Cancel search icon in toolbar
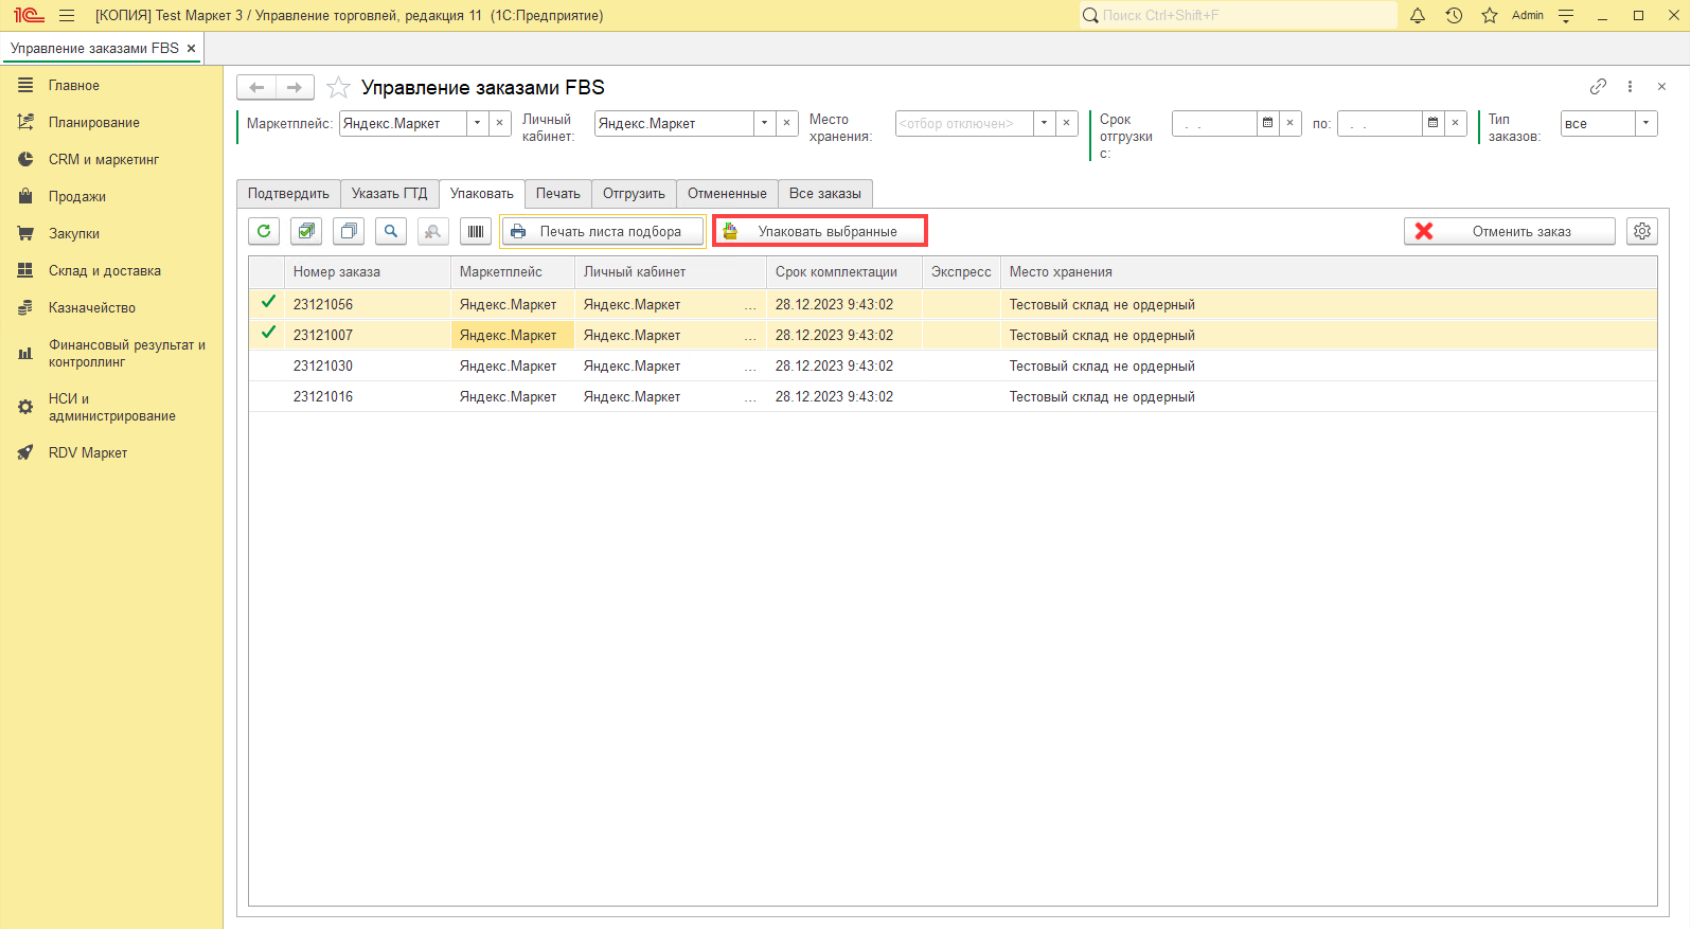1690x929 pixels. [433, 231]
